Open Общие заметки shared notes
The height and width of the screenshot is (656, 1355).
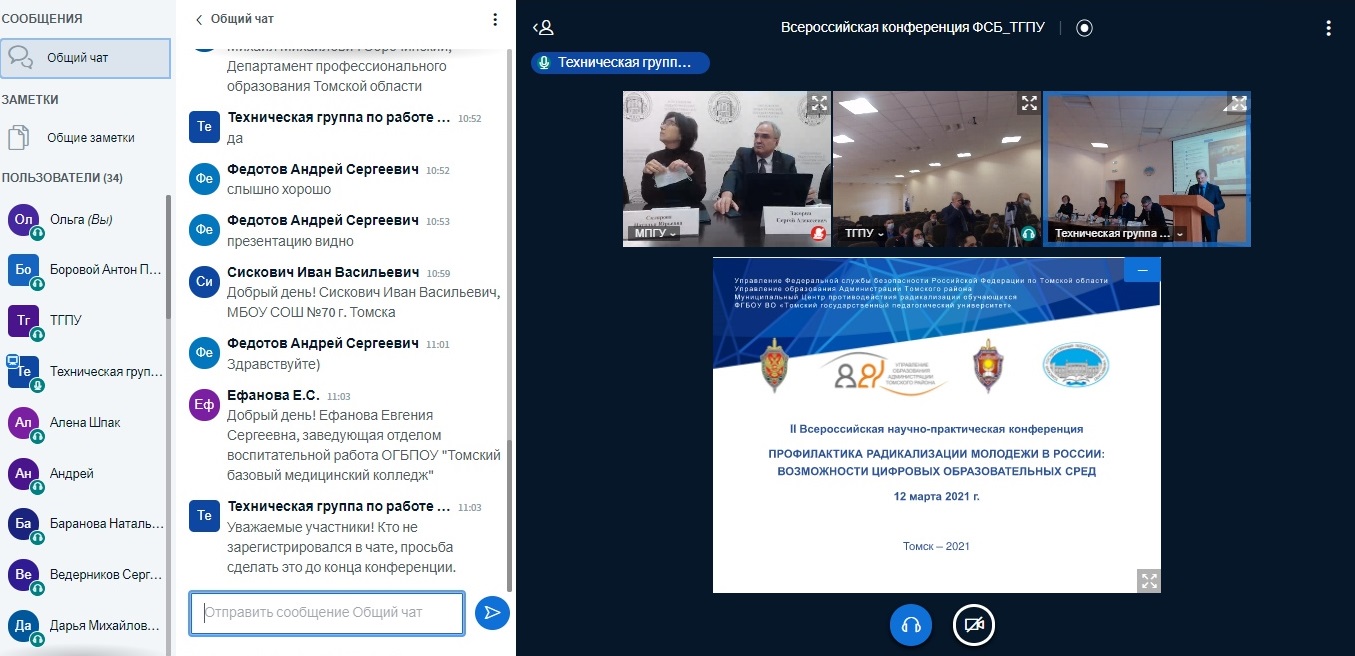[90, 138]
